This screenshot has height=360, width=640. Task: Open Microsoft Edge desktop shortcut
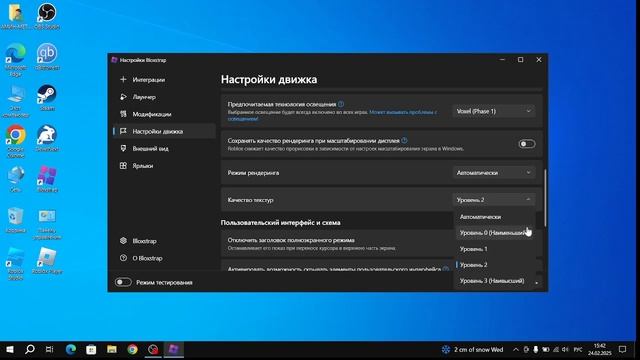[x=16, y=60]
